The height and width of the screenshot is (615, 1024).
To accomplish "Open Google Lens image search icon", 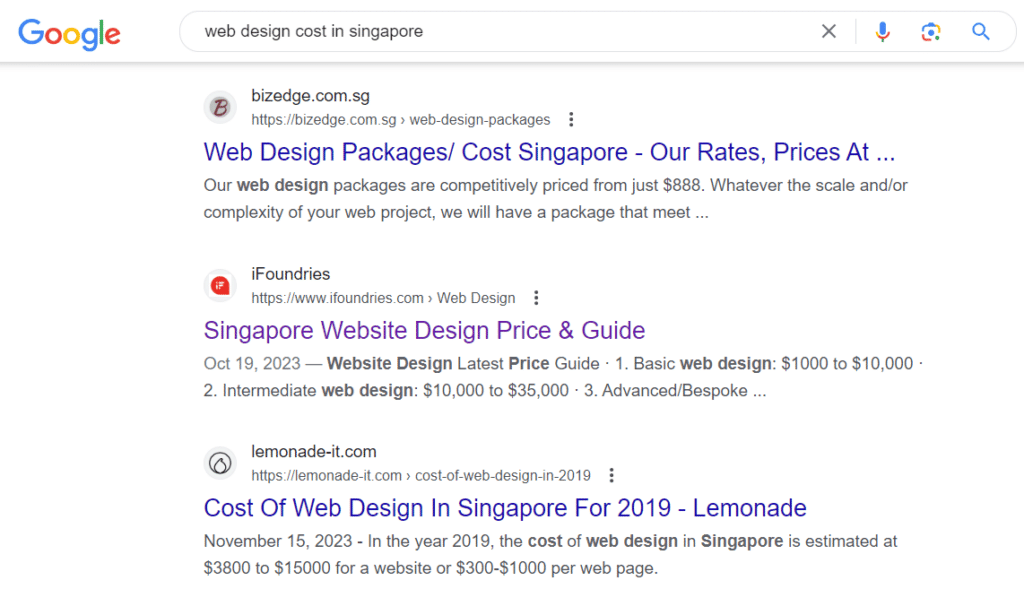I will pos(931,31).
